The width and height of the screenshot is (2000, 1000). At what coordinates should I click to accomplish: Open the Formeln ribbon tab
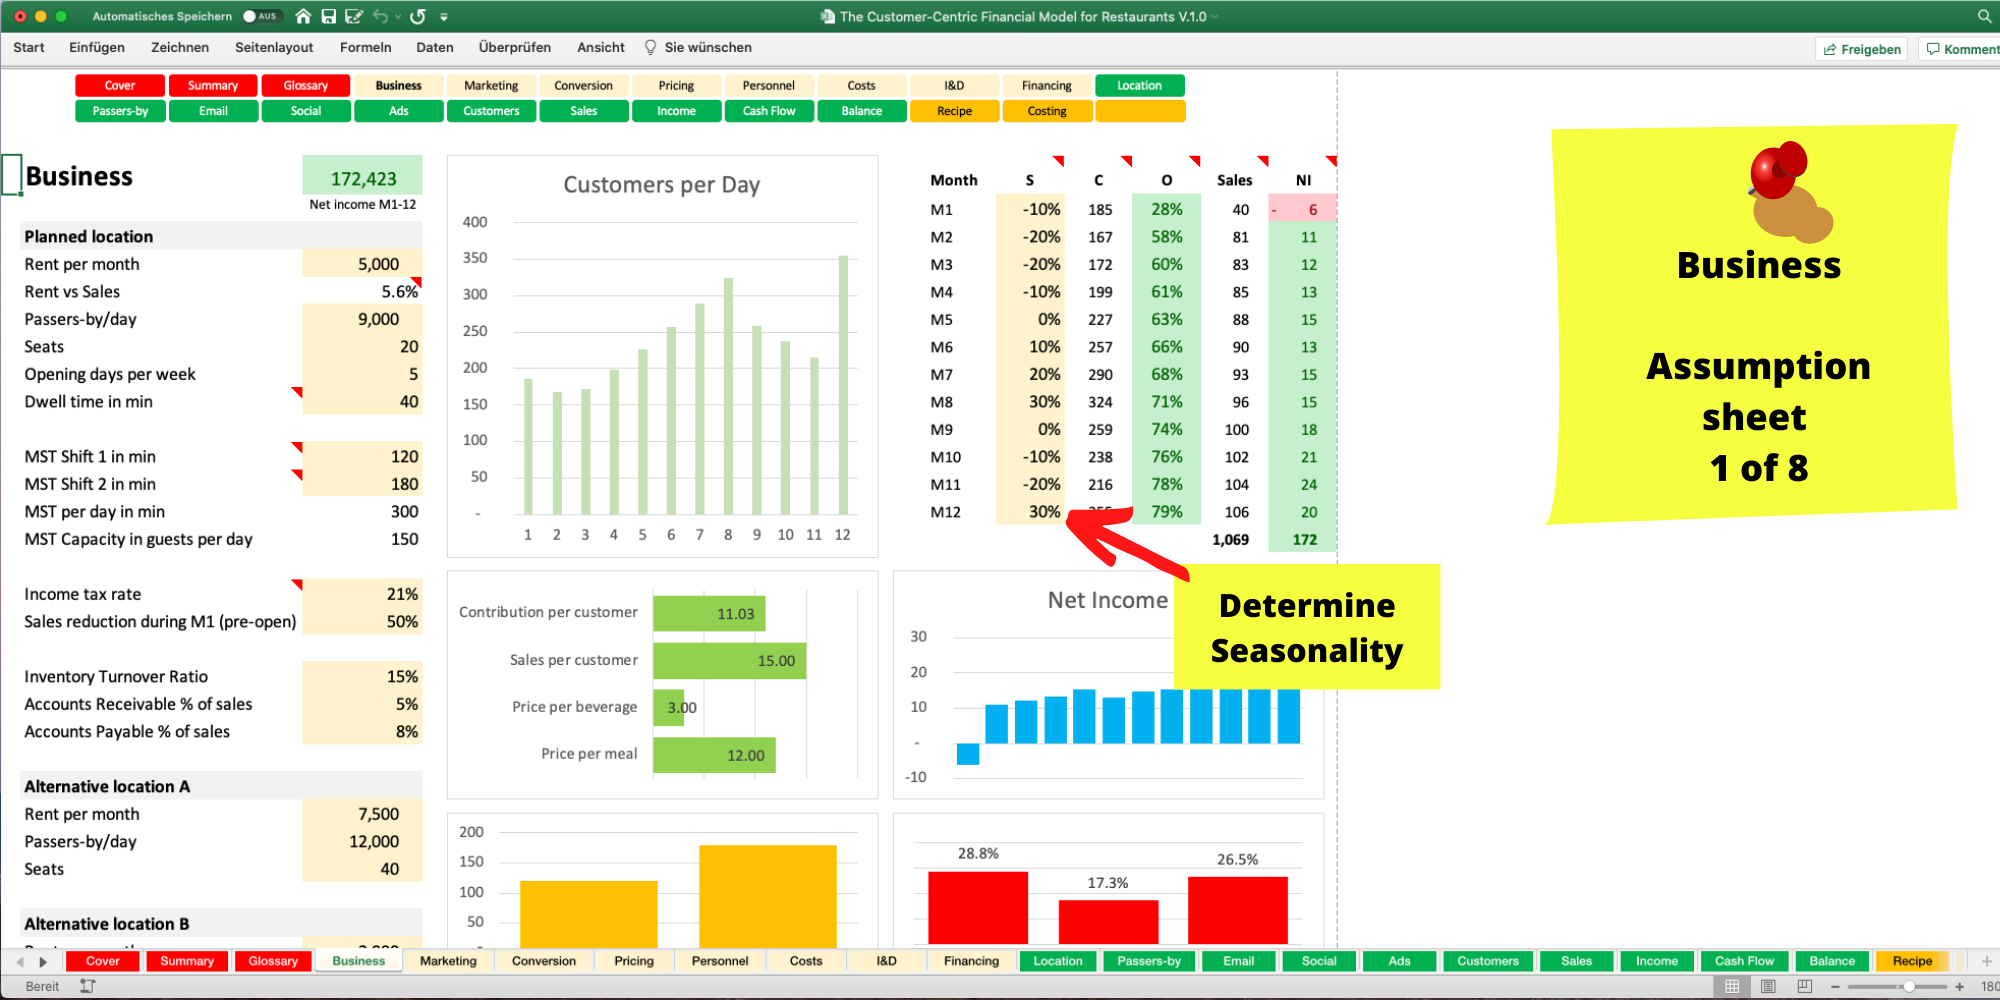[366, 47]
